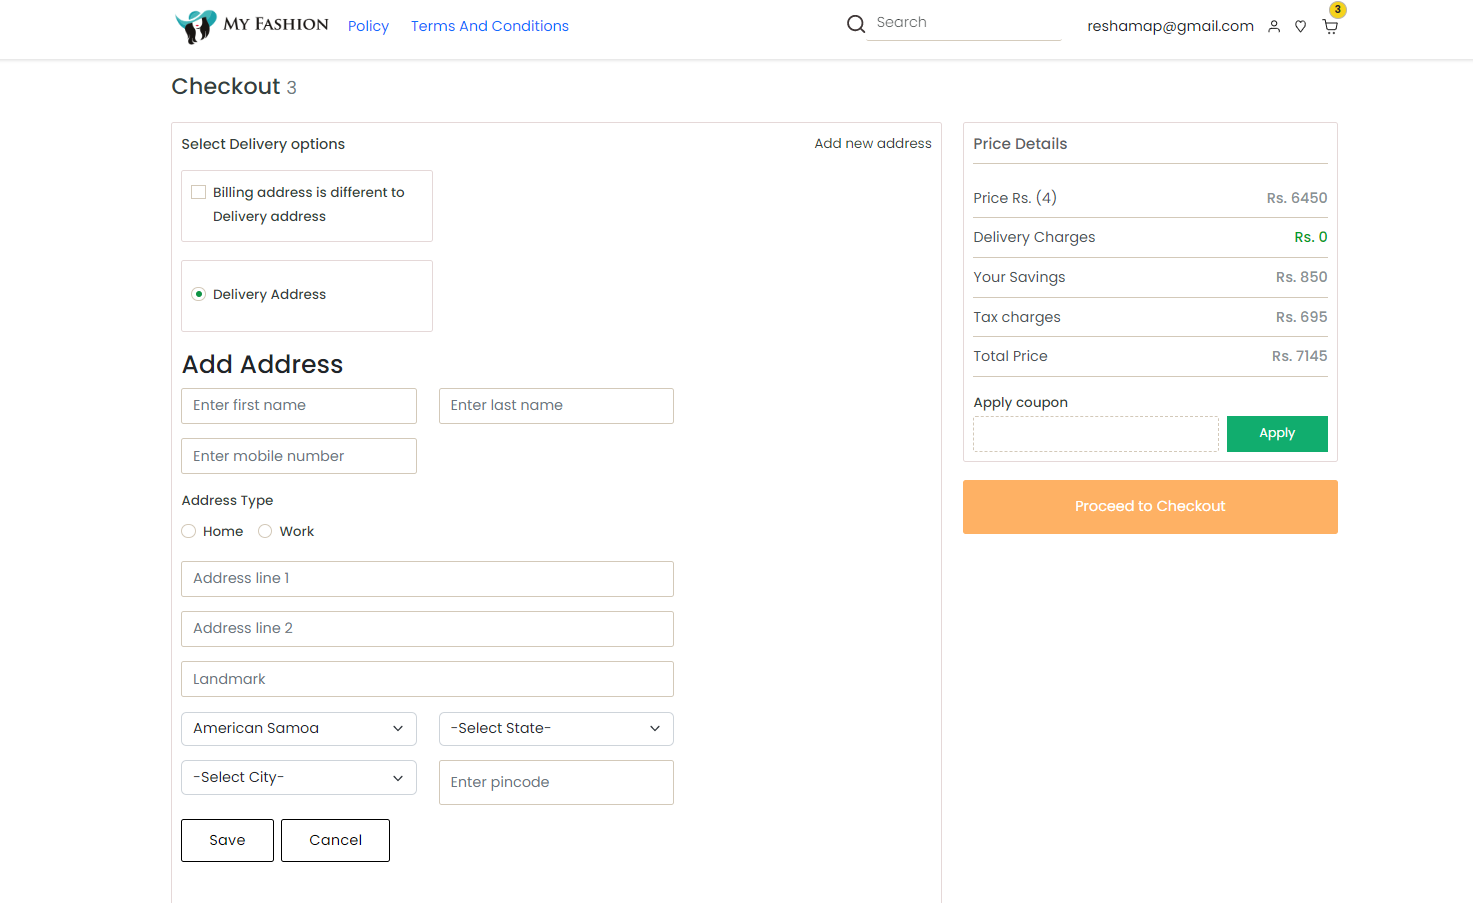Open the Policy page link
The height and width of the screenshot is (903, 1473).
coord(368,26)
